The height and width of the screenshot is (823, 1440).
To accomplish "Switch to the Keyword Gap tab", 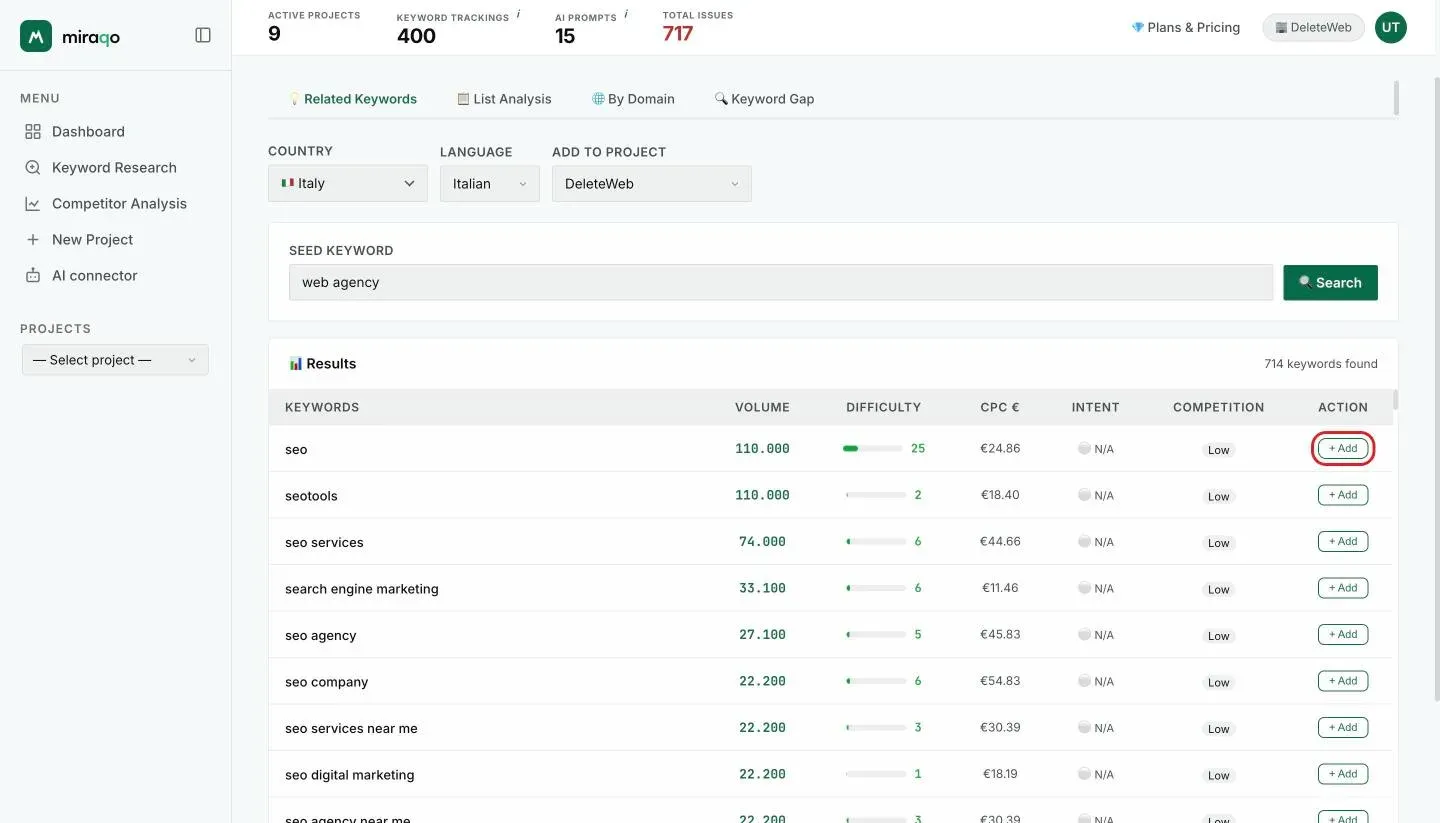I will click(764, 99).
